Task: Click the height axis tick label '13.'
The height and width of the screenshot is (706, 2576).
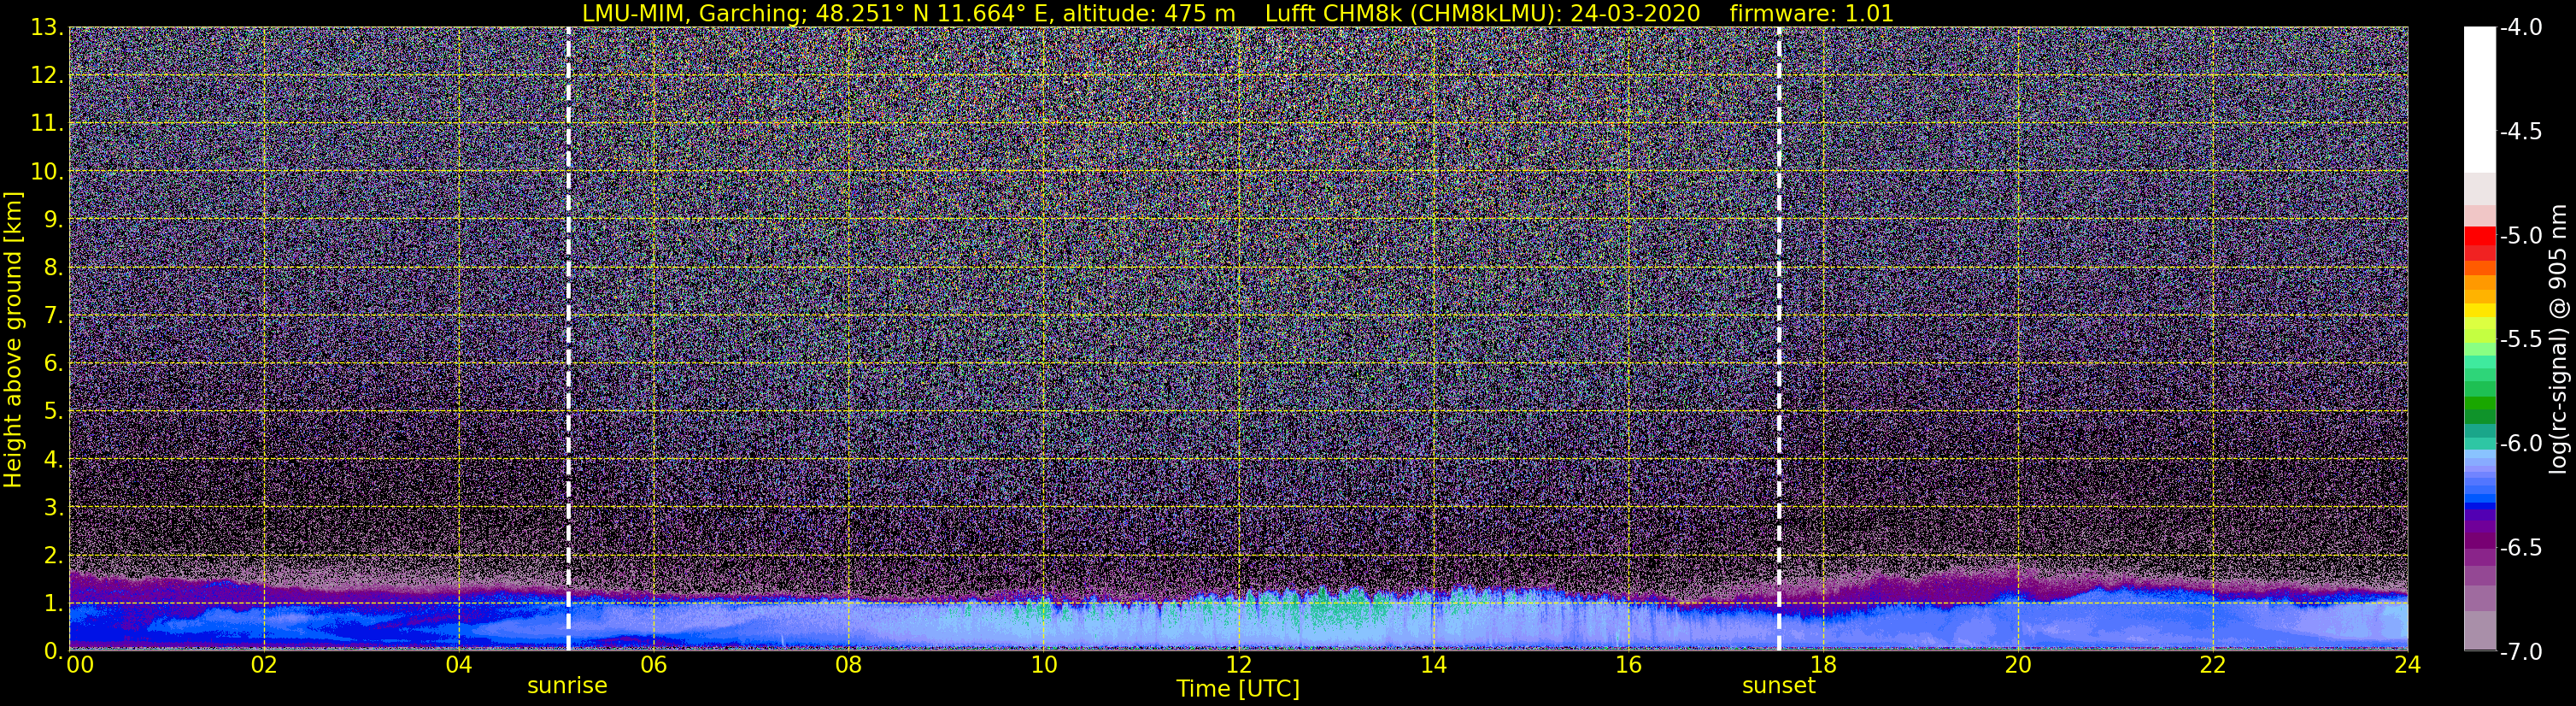Action: (x=47, y=27)
